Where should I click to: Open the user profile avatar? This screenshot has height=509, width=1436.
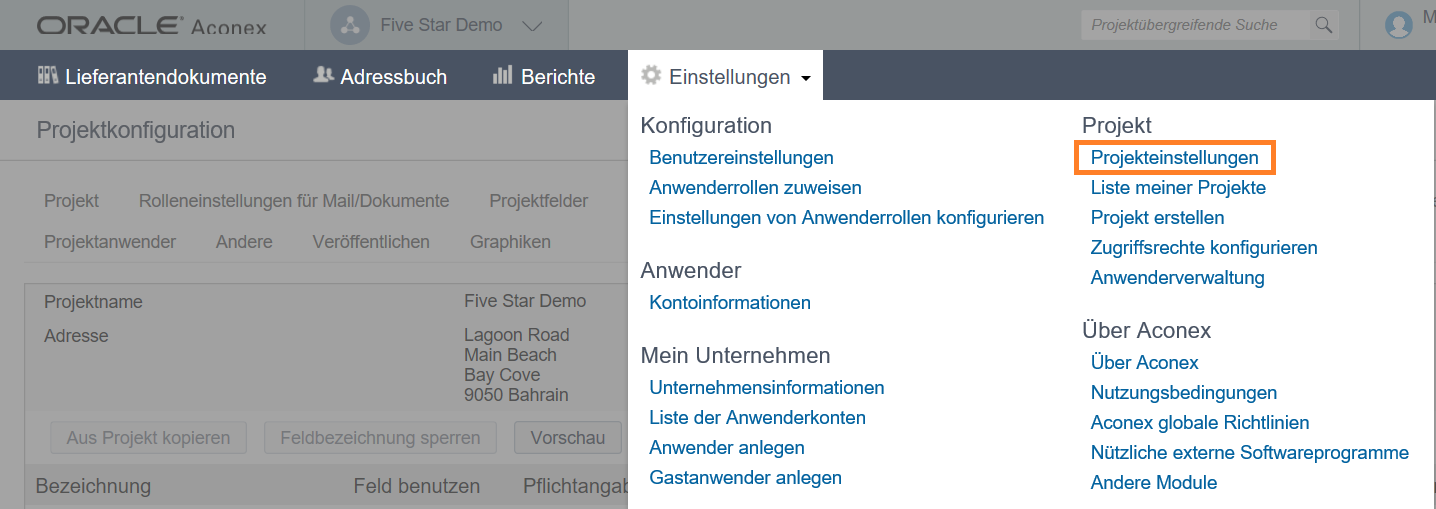[1399, 25]
